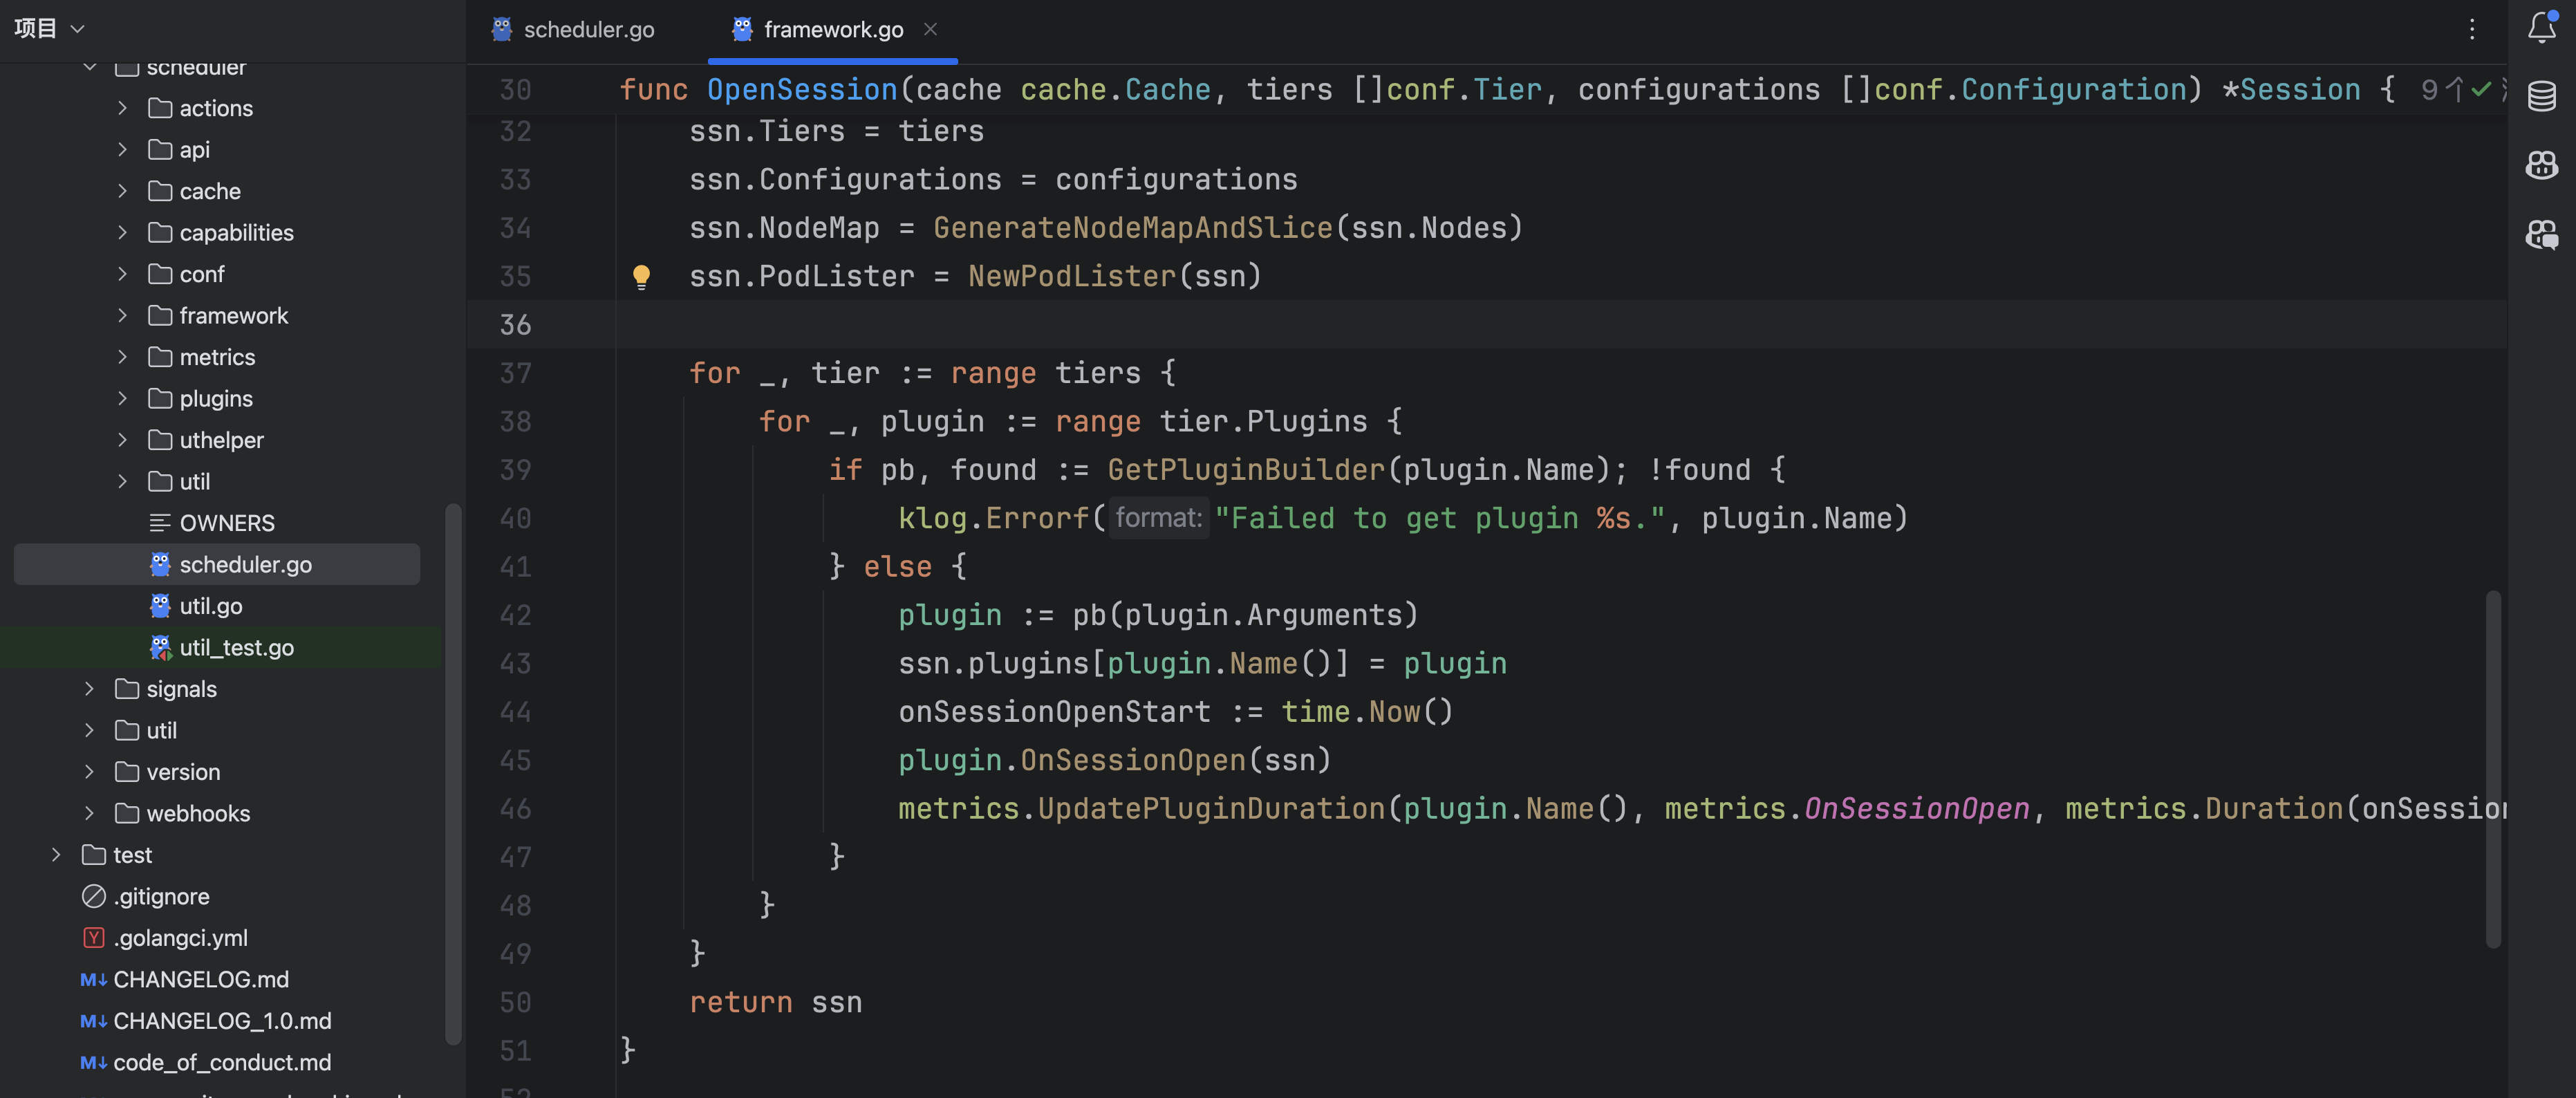Viewport: 2576px width, 1098px height.
Task: Collapse the scheduler folder
Action: tap(90, 67)
